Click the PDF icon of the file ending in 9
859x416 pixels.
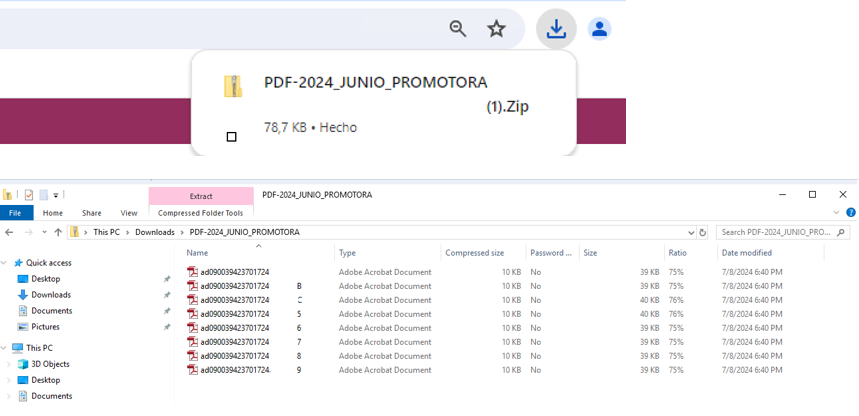point(192,370)
